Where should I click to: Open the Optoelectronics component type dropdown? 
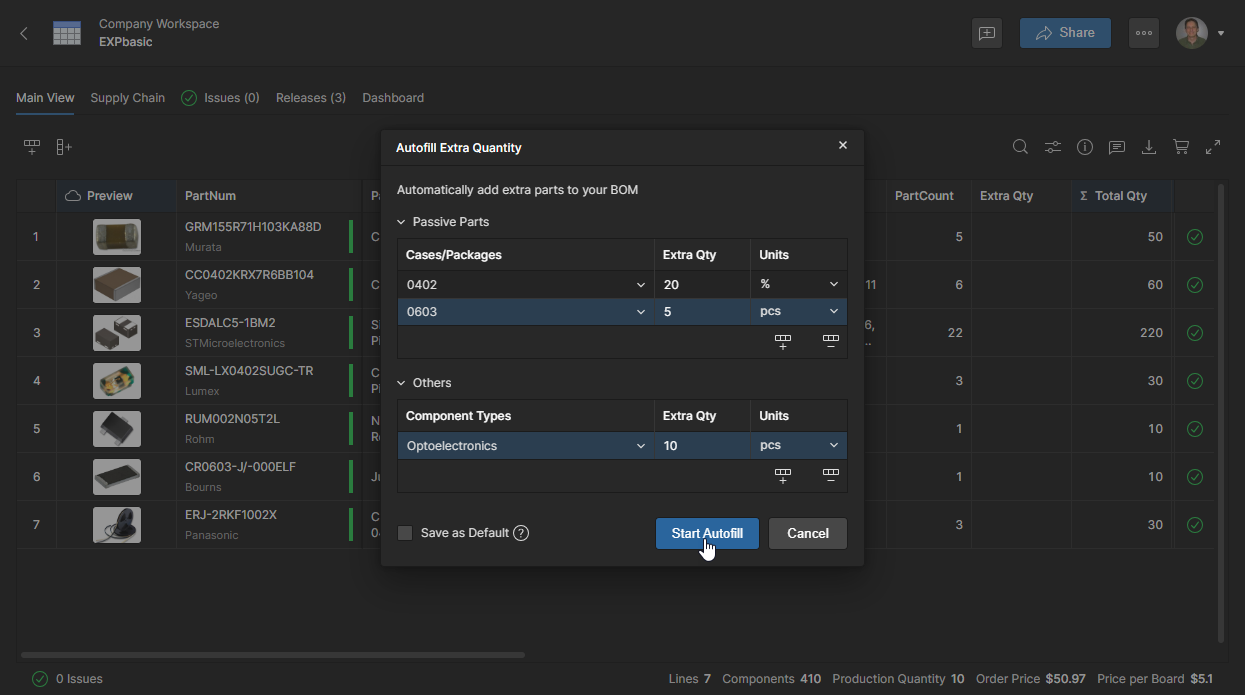click(640, 446)
